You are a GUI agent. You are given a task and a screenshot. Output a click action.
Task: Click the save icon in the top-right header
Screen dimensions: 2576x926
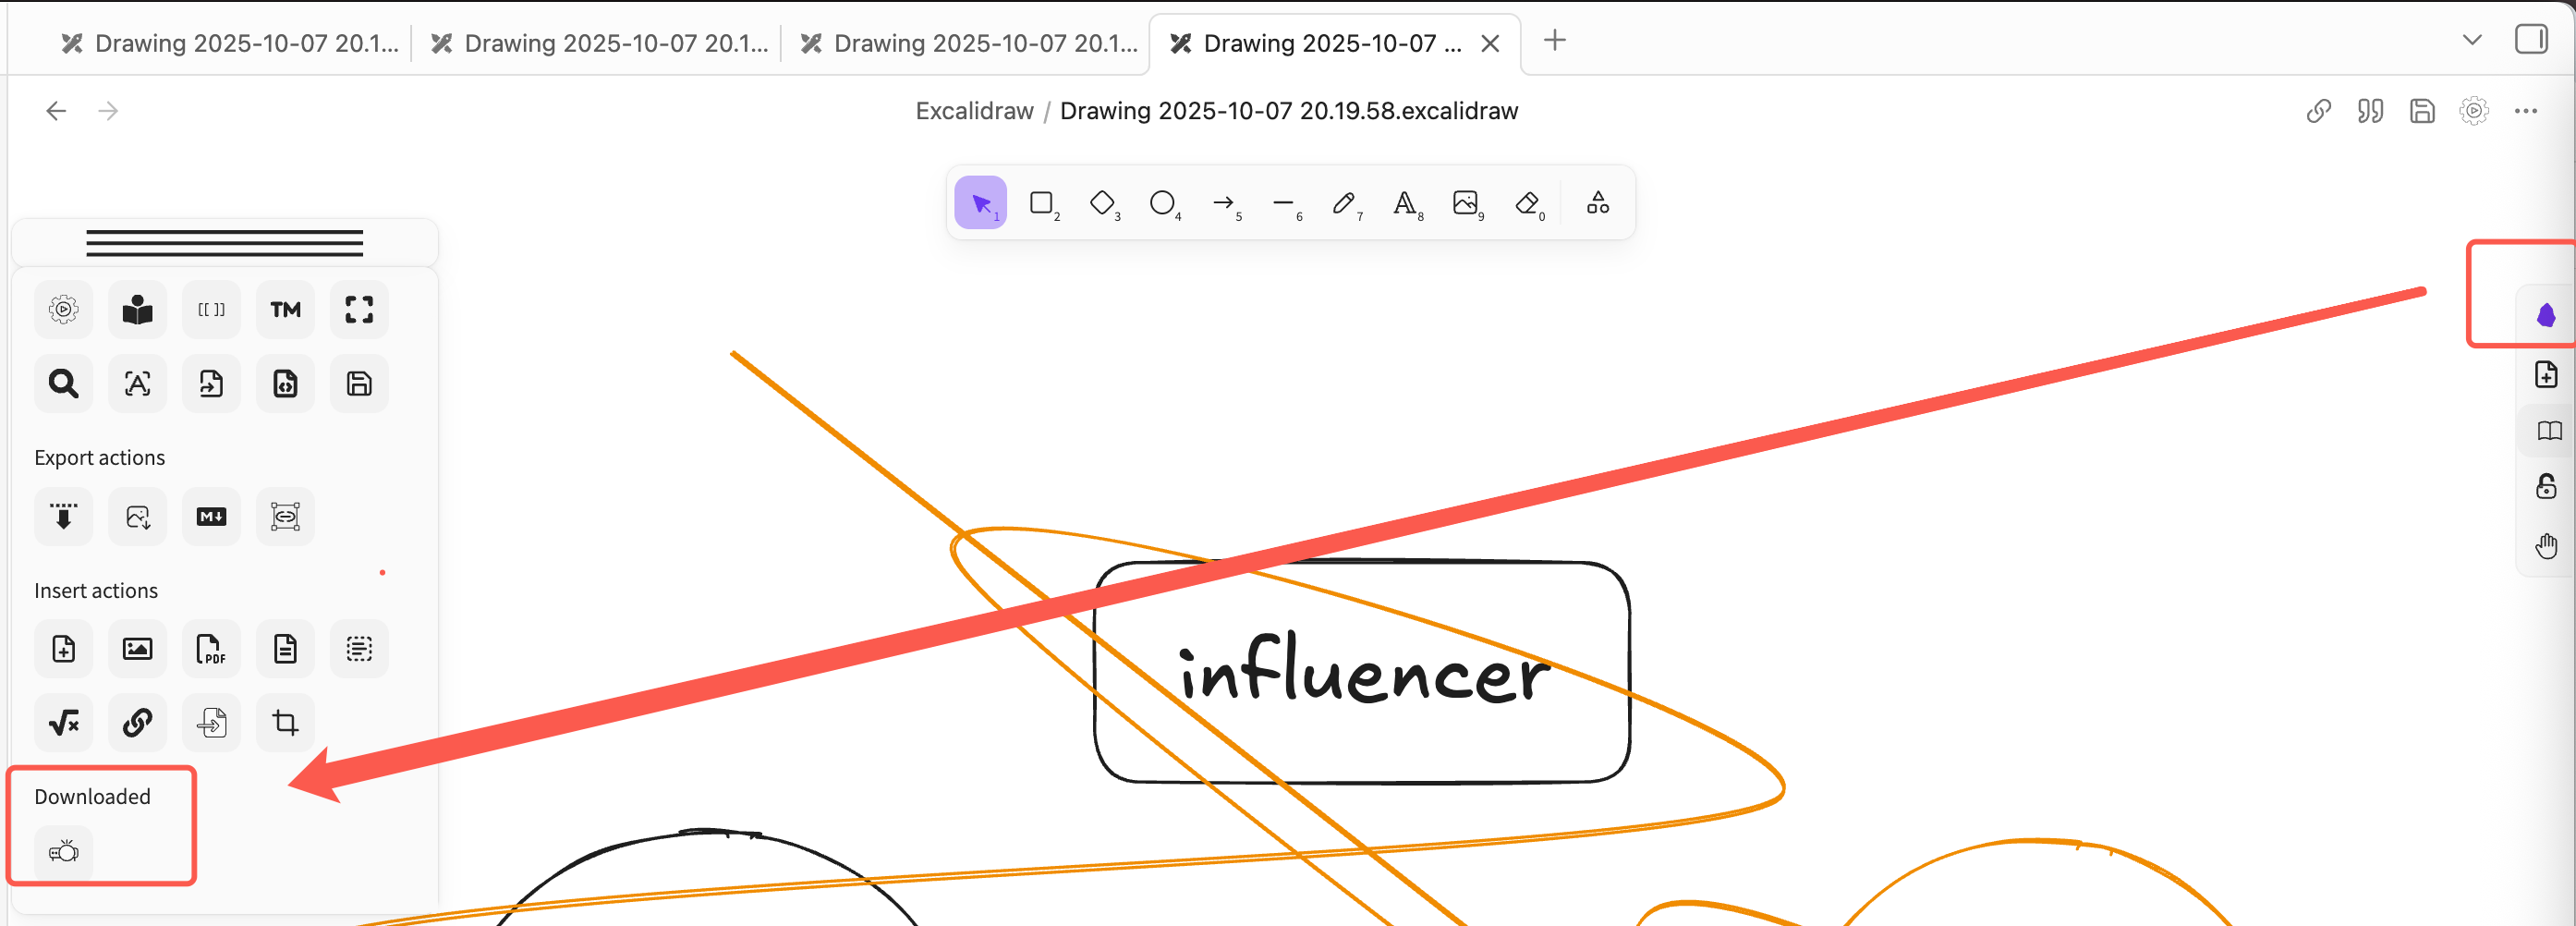point(2422,111)
